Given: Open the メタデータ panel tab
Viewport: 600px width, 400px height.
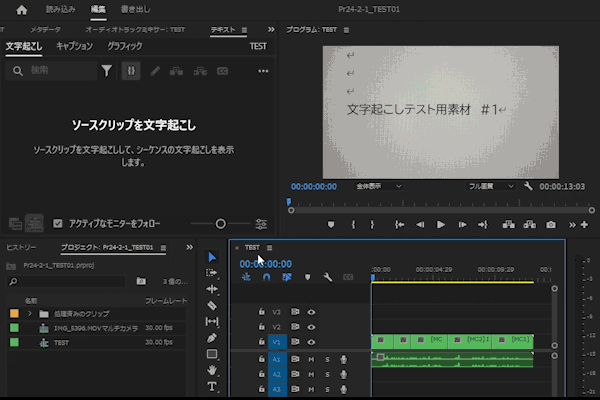Looking at the screenshot, I should coord(45,30).
